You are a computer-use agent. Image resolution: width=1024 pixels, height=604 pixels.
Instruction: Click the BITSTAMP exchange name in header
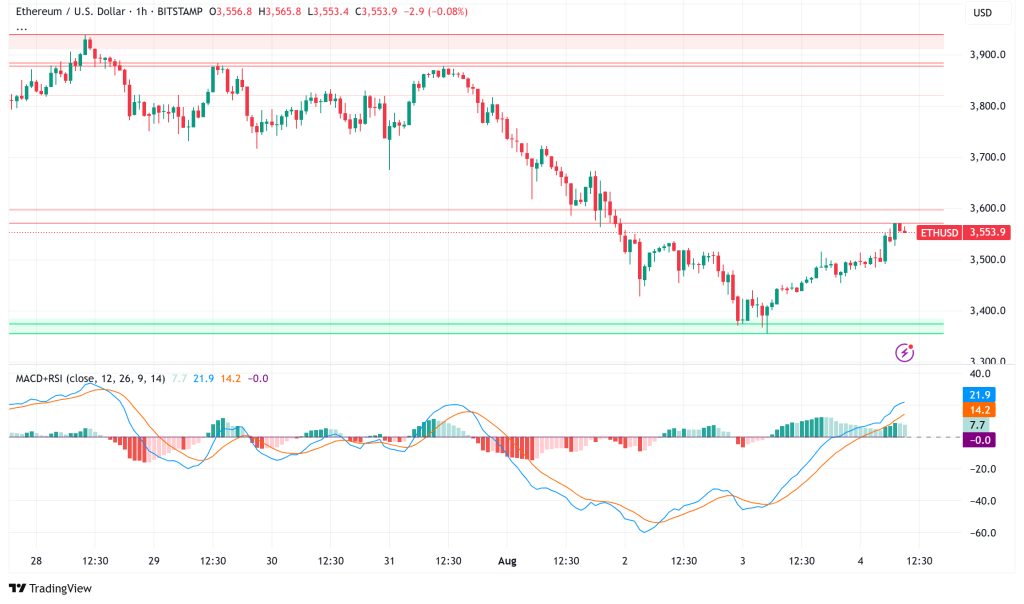(x=180, y=12)
